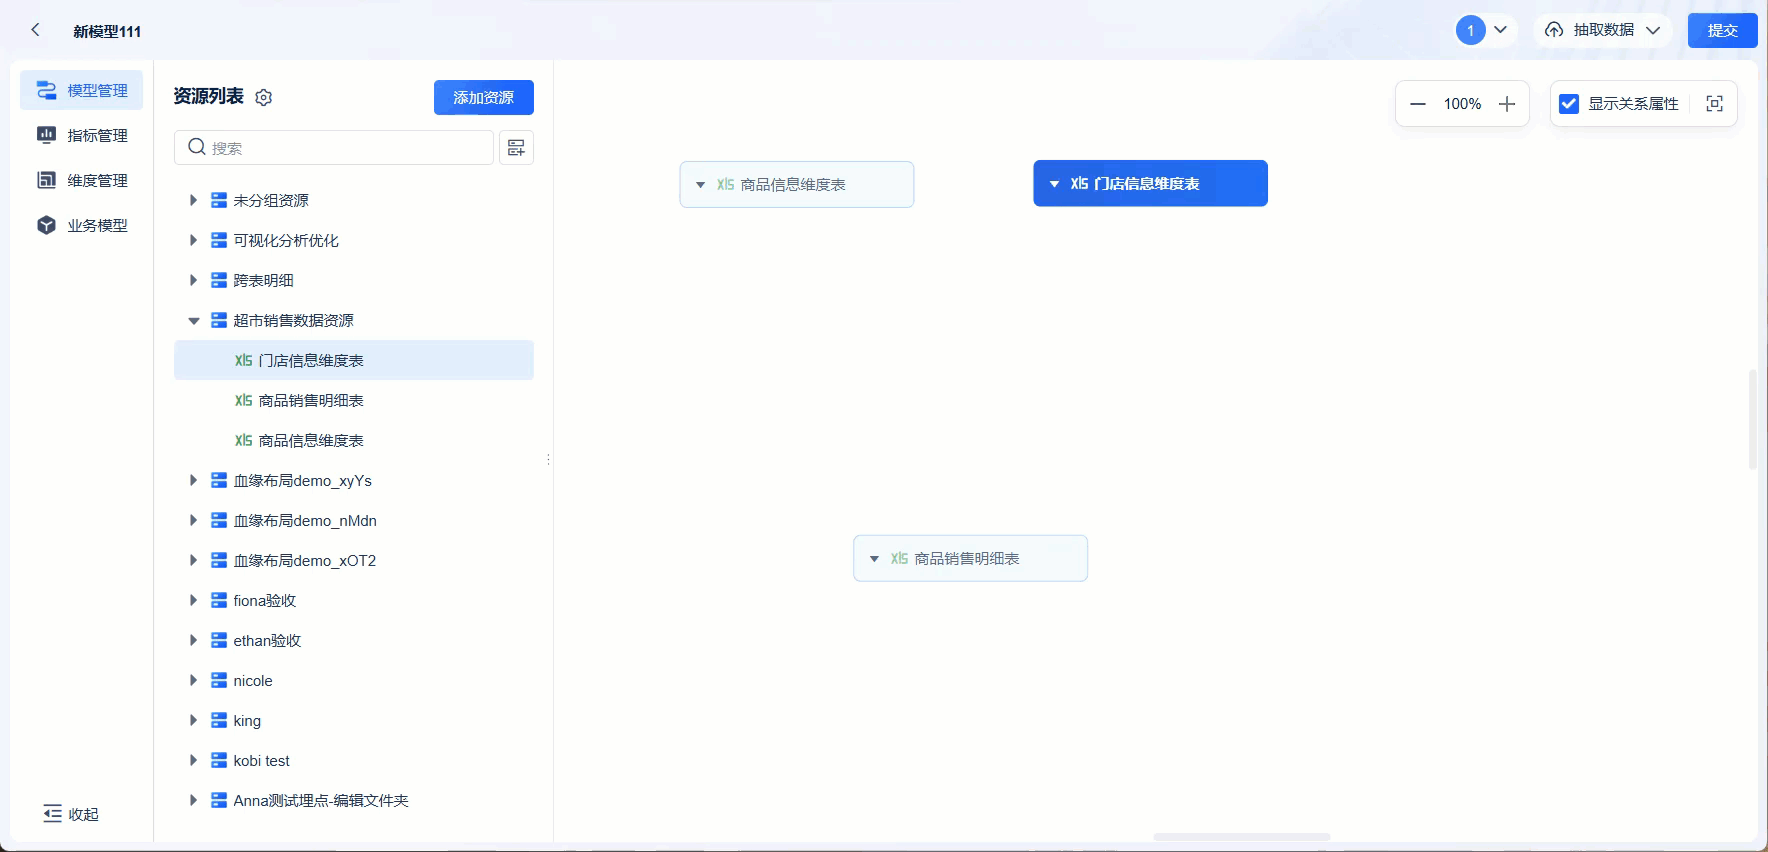Select the 门店信息维度表 canvas node

click(x=1150, y=184)
